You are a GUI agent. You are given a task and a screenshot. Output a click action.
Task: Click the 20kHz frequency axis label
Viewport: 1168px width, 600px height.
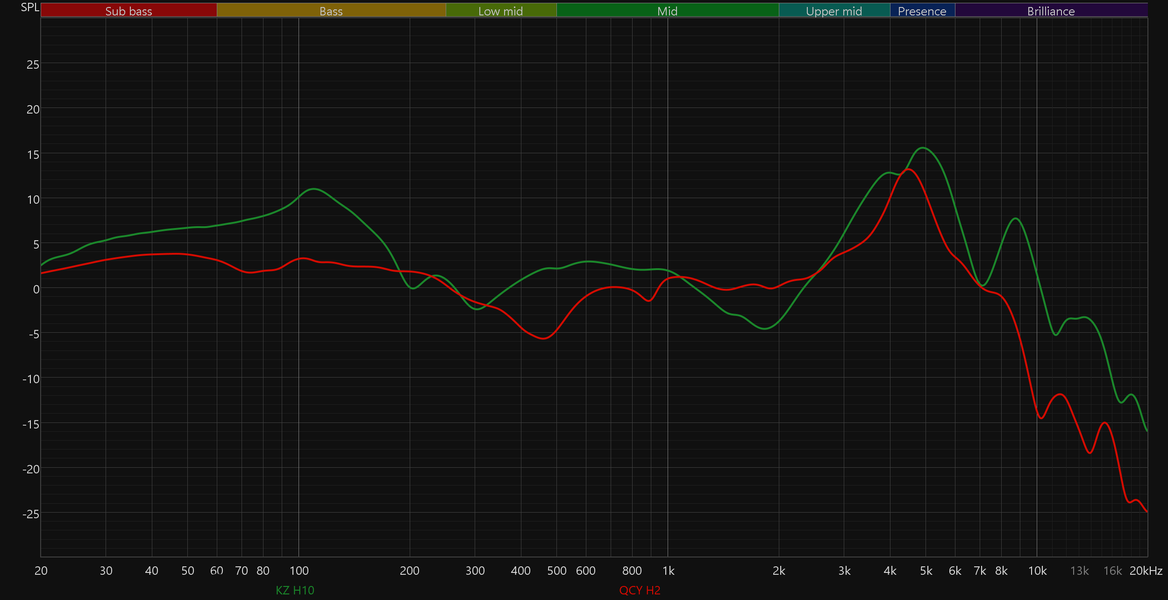(1145, 571)
